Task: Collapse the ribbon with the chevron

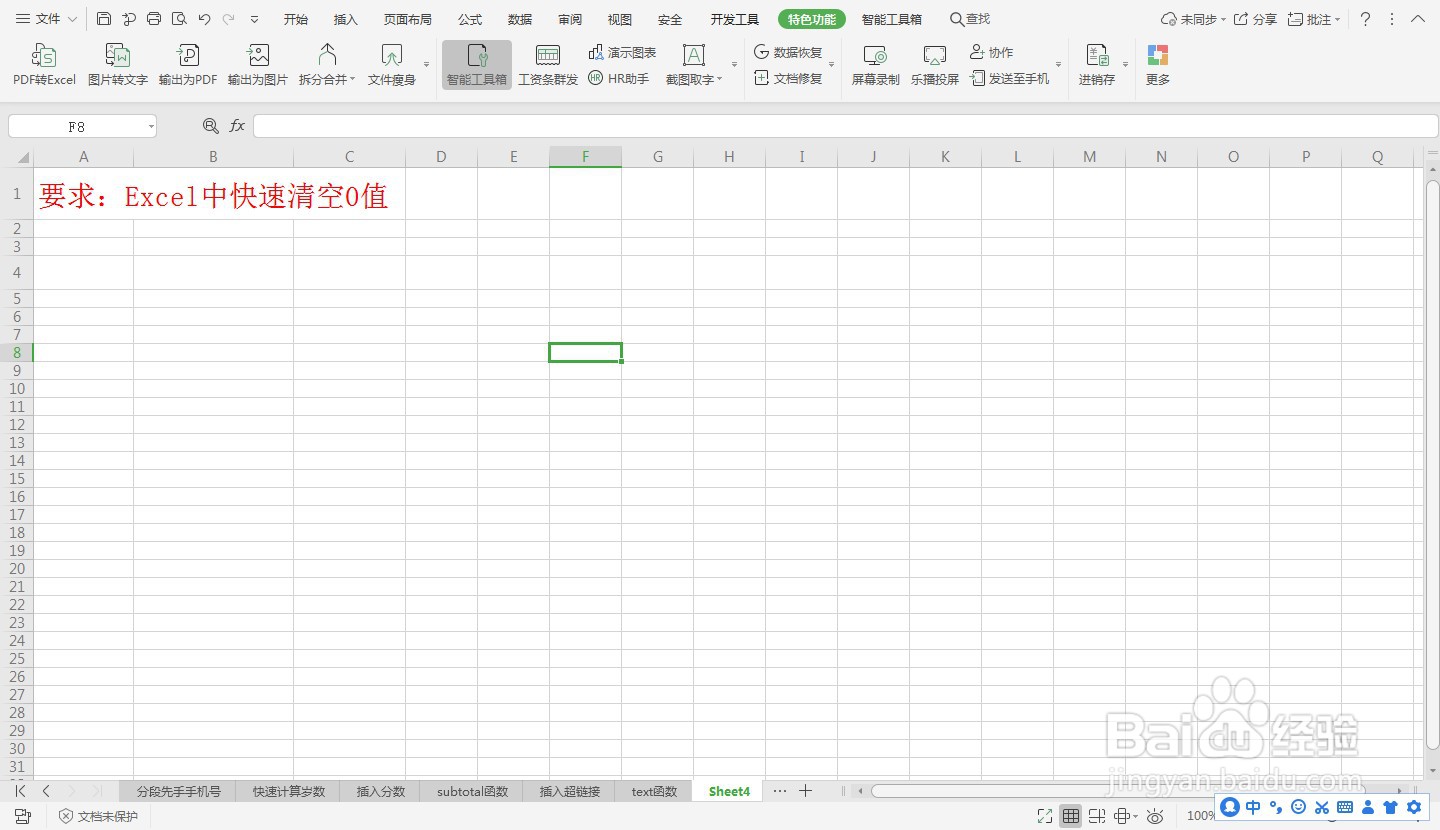Action: 1418,19
